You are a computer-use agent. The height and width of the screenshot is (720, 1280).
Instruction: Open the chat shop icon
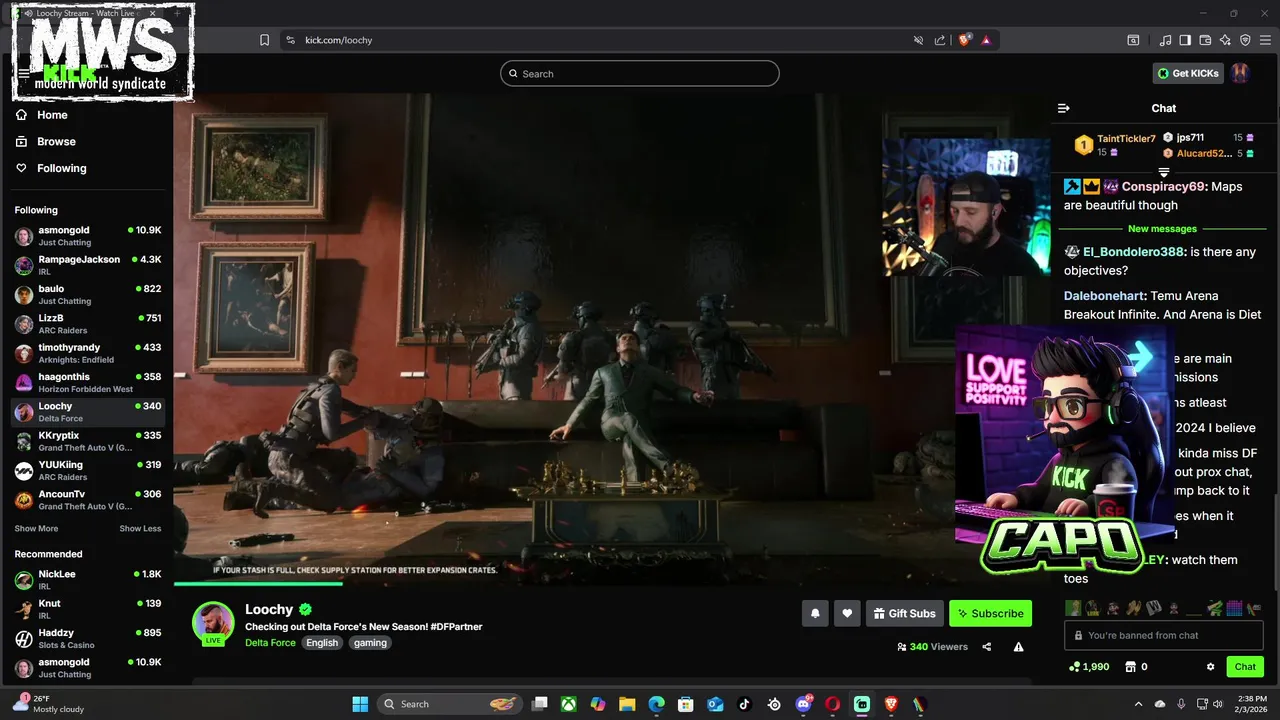pos(1131,667)
